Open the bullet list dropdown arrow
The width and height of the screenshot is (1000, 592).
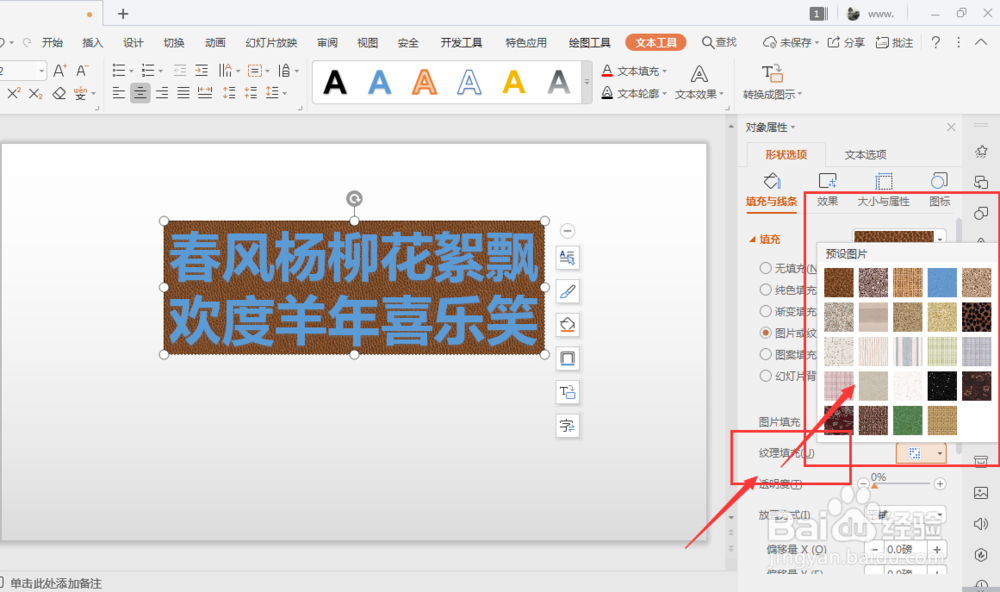point(131,71)
